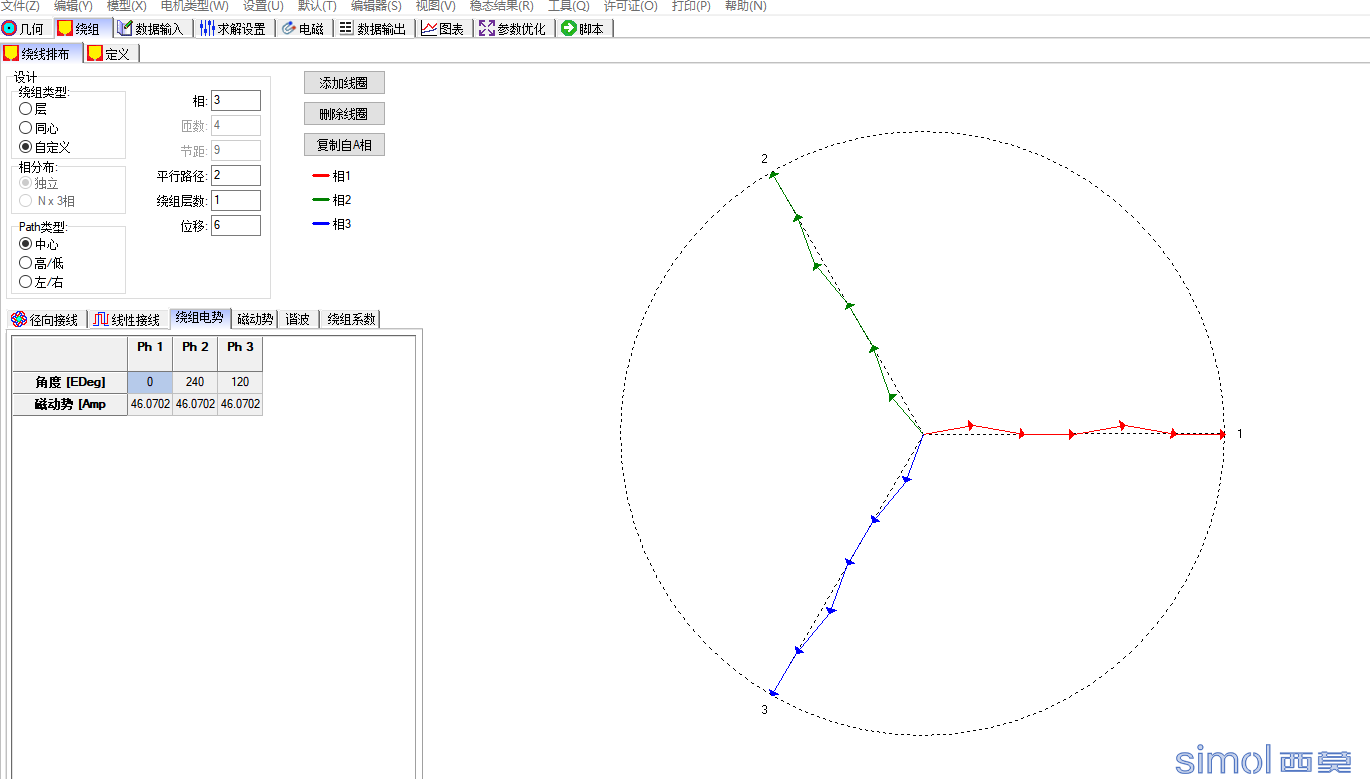Image resolution: width=1370 pixels, height=779 pixels.
Task: Select the 绕组电势 tab
Action: [x=200, y=318]
